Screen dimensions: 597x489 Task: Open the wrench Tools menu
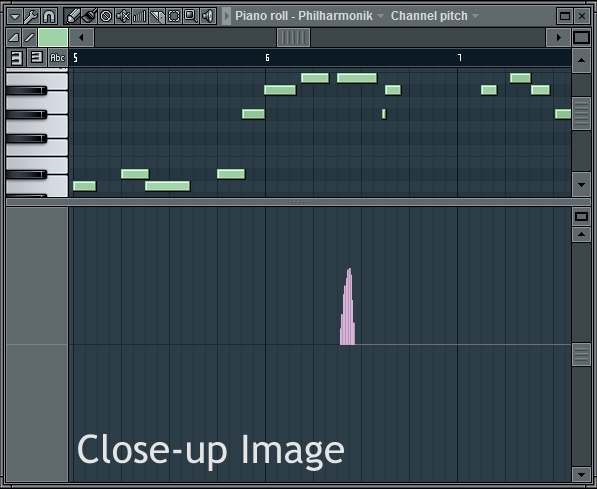coord(32,16)
